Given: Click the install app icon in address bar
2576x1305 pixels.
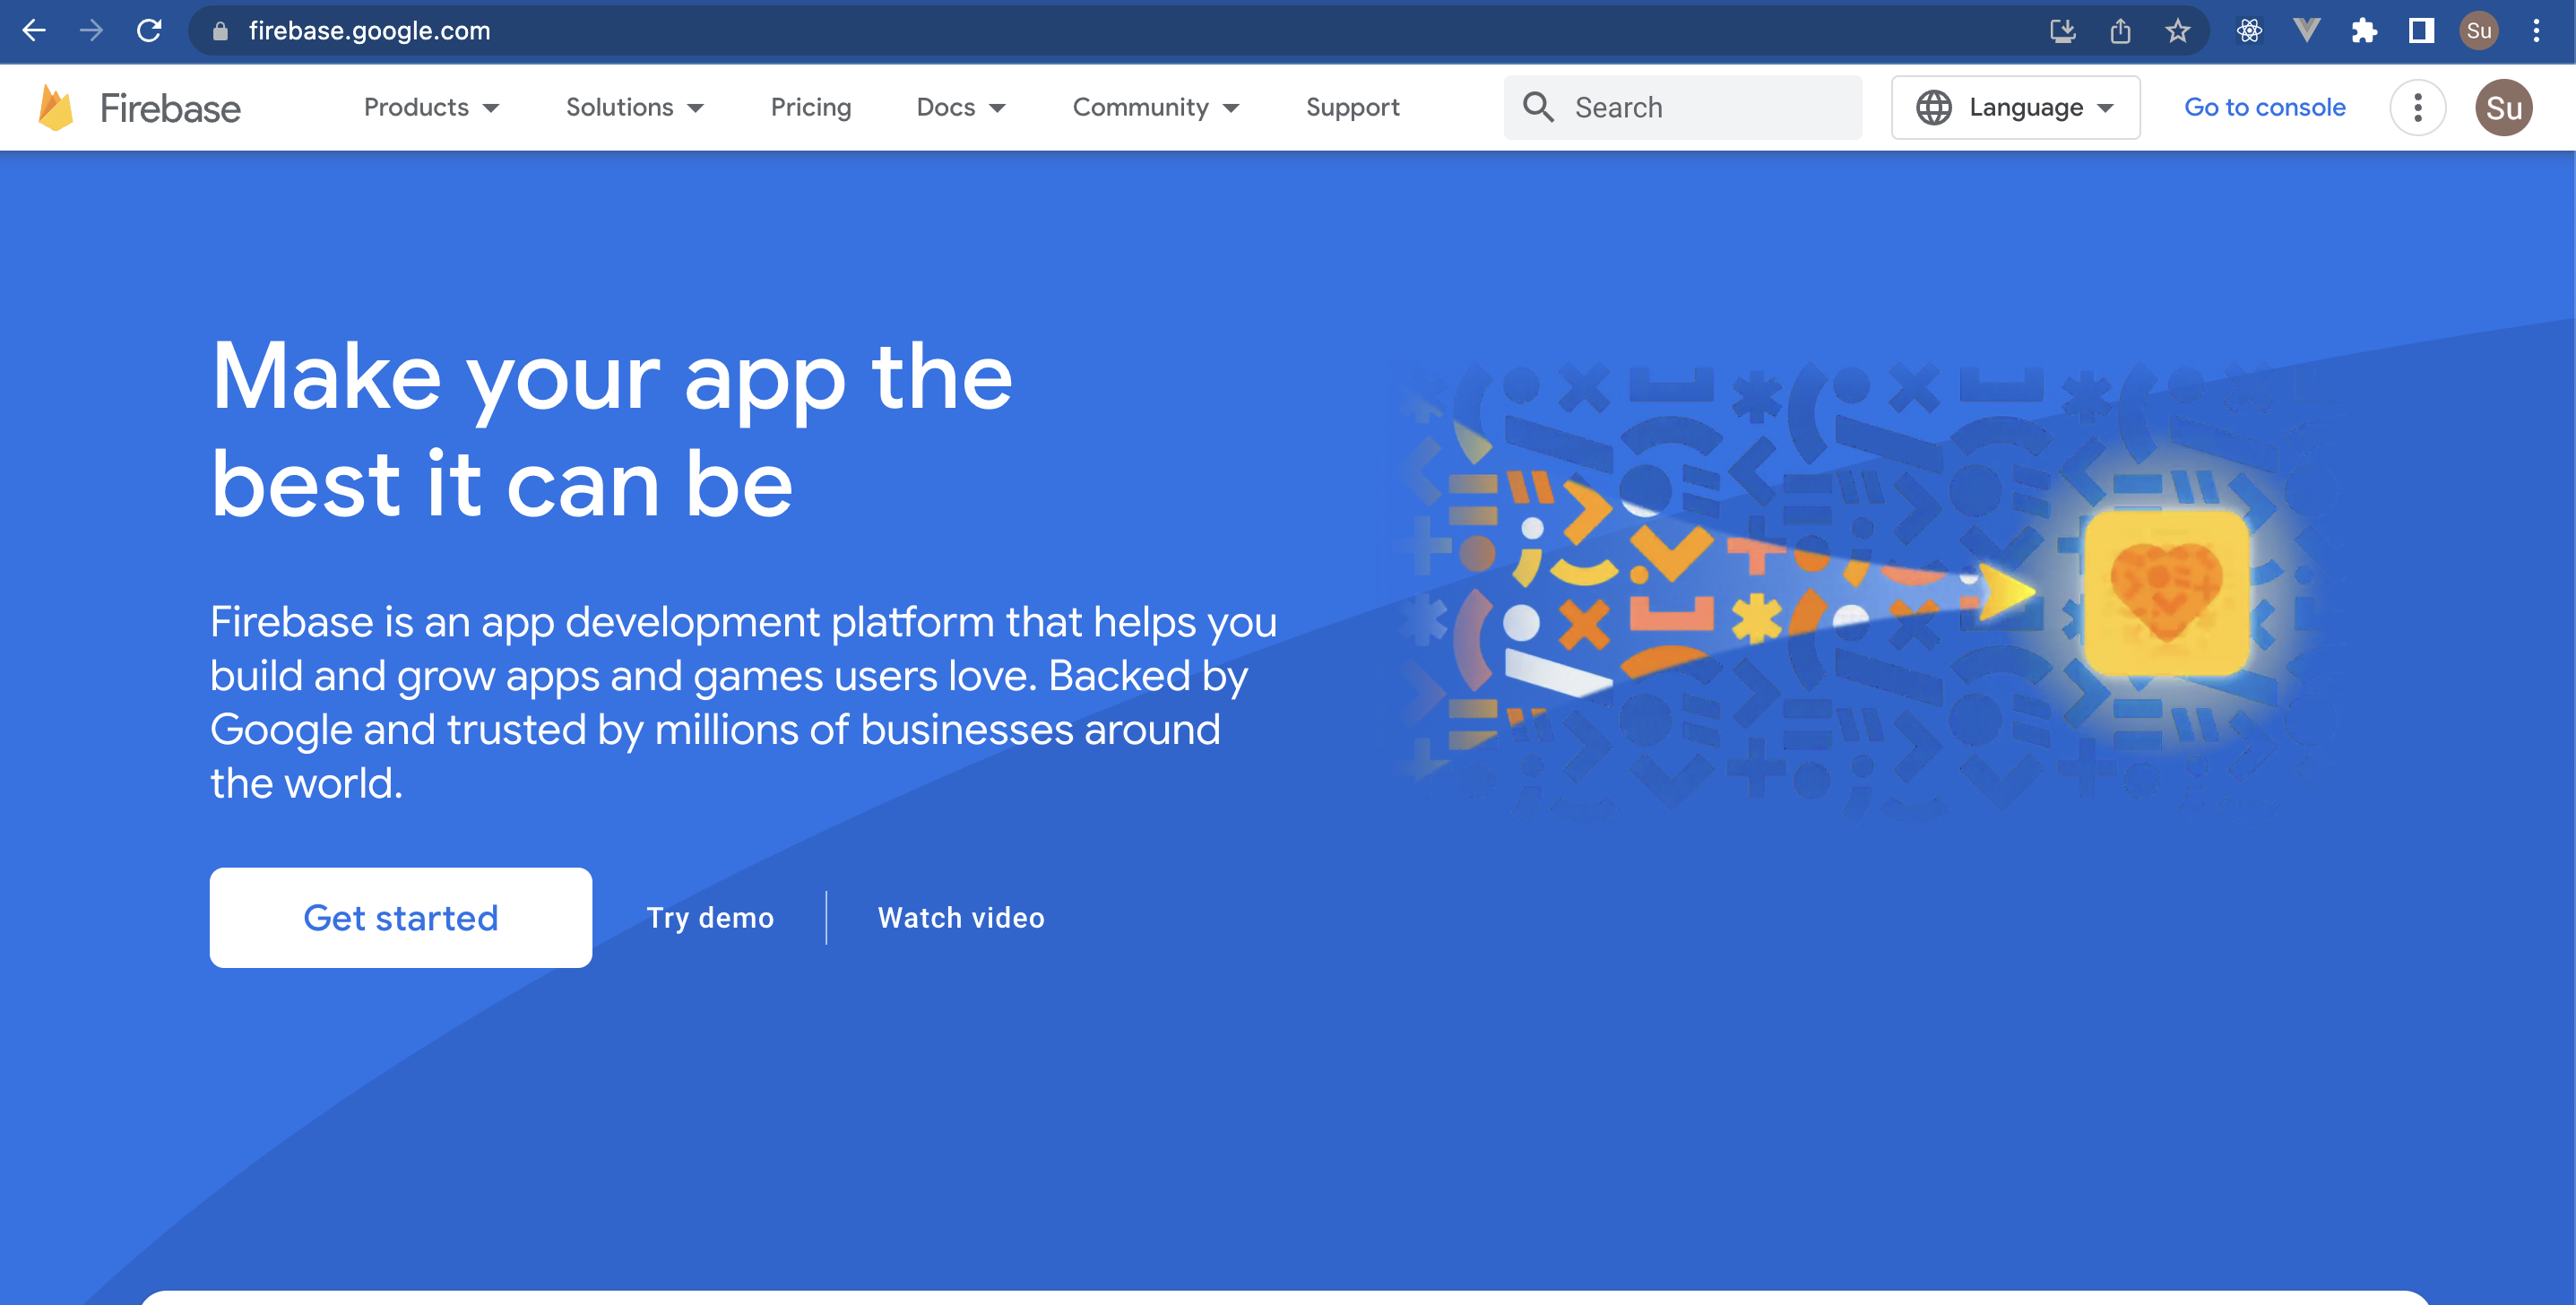Looking at the screenshot, I should 2062,31.
